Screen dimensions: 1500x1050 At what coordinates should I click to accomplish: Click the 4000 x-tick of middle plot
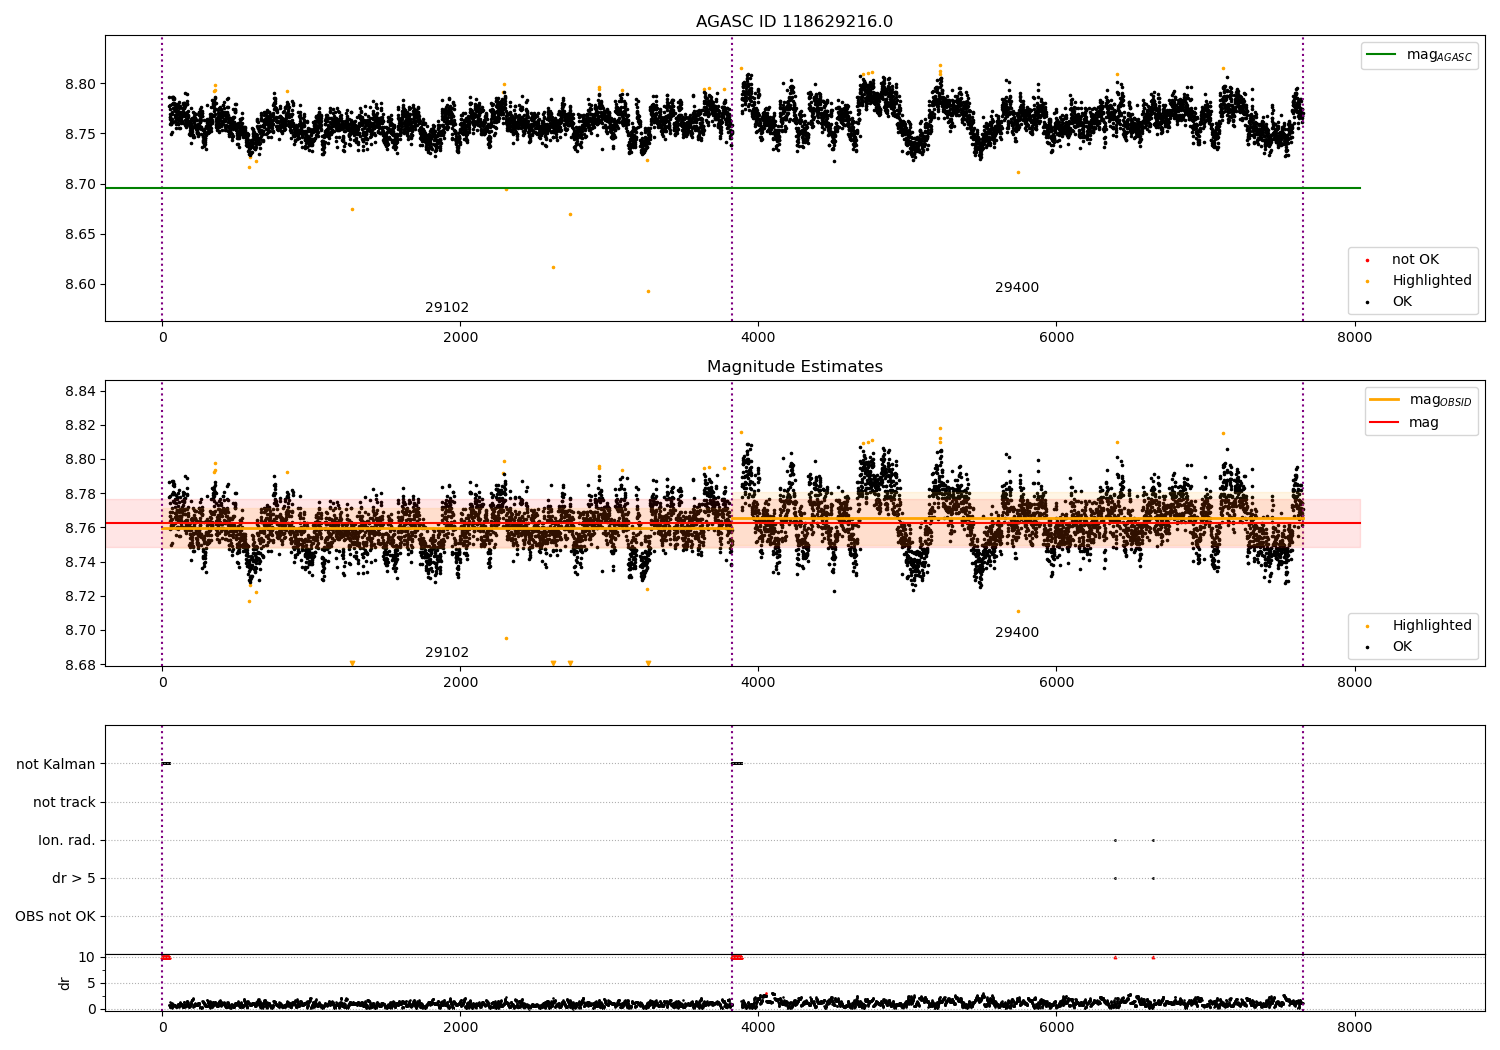click(758, 682)
